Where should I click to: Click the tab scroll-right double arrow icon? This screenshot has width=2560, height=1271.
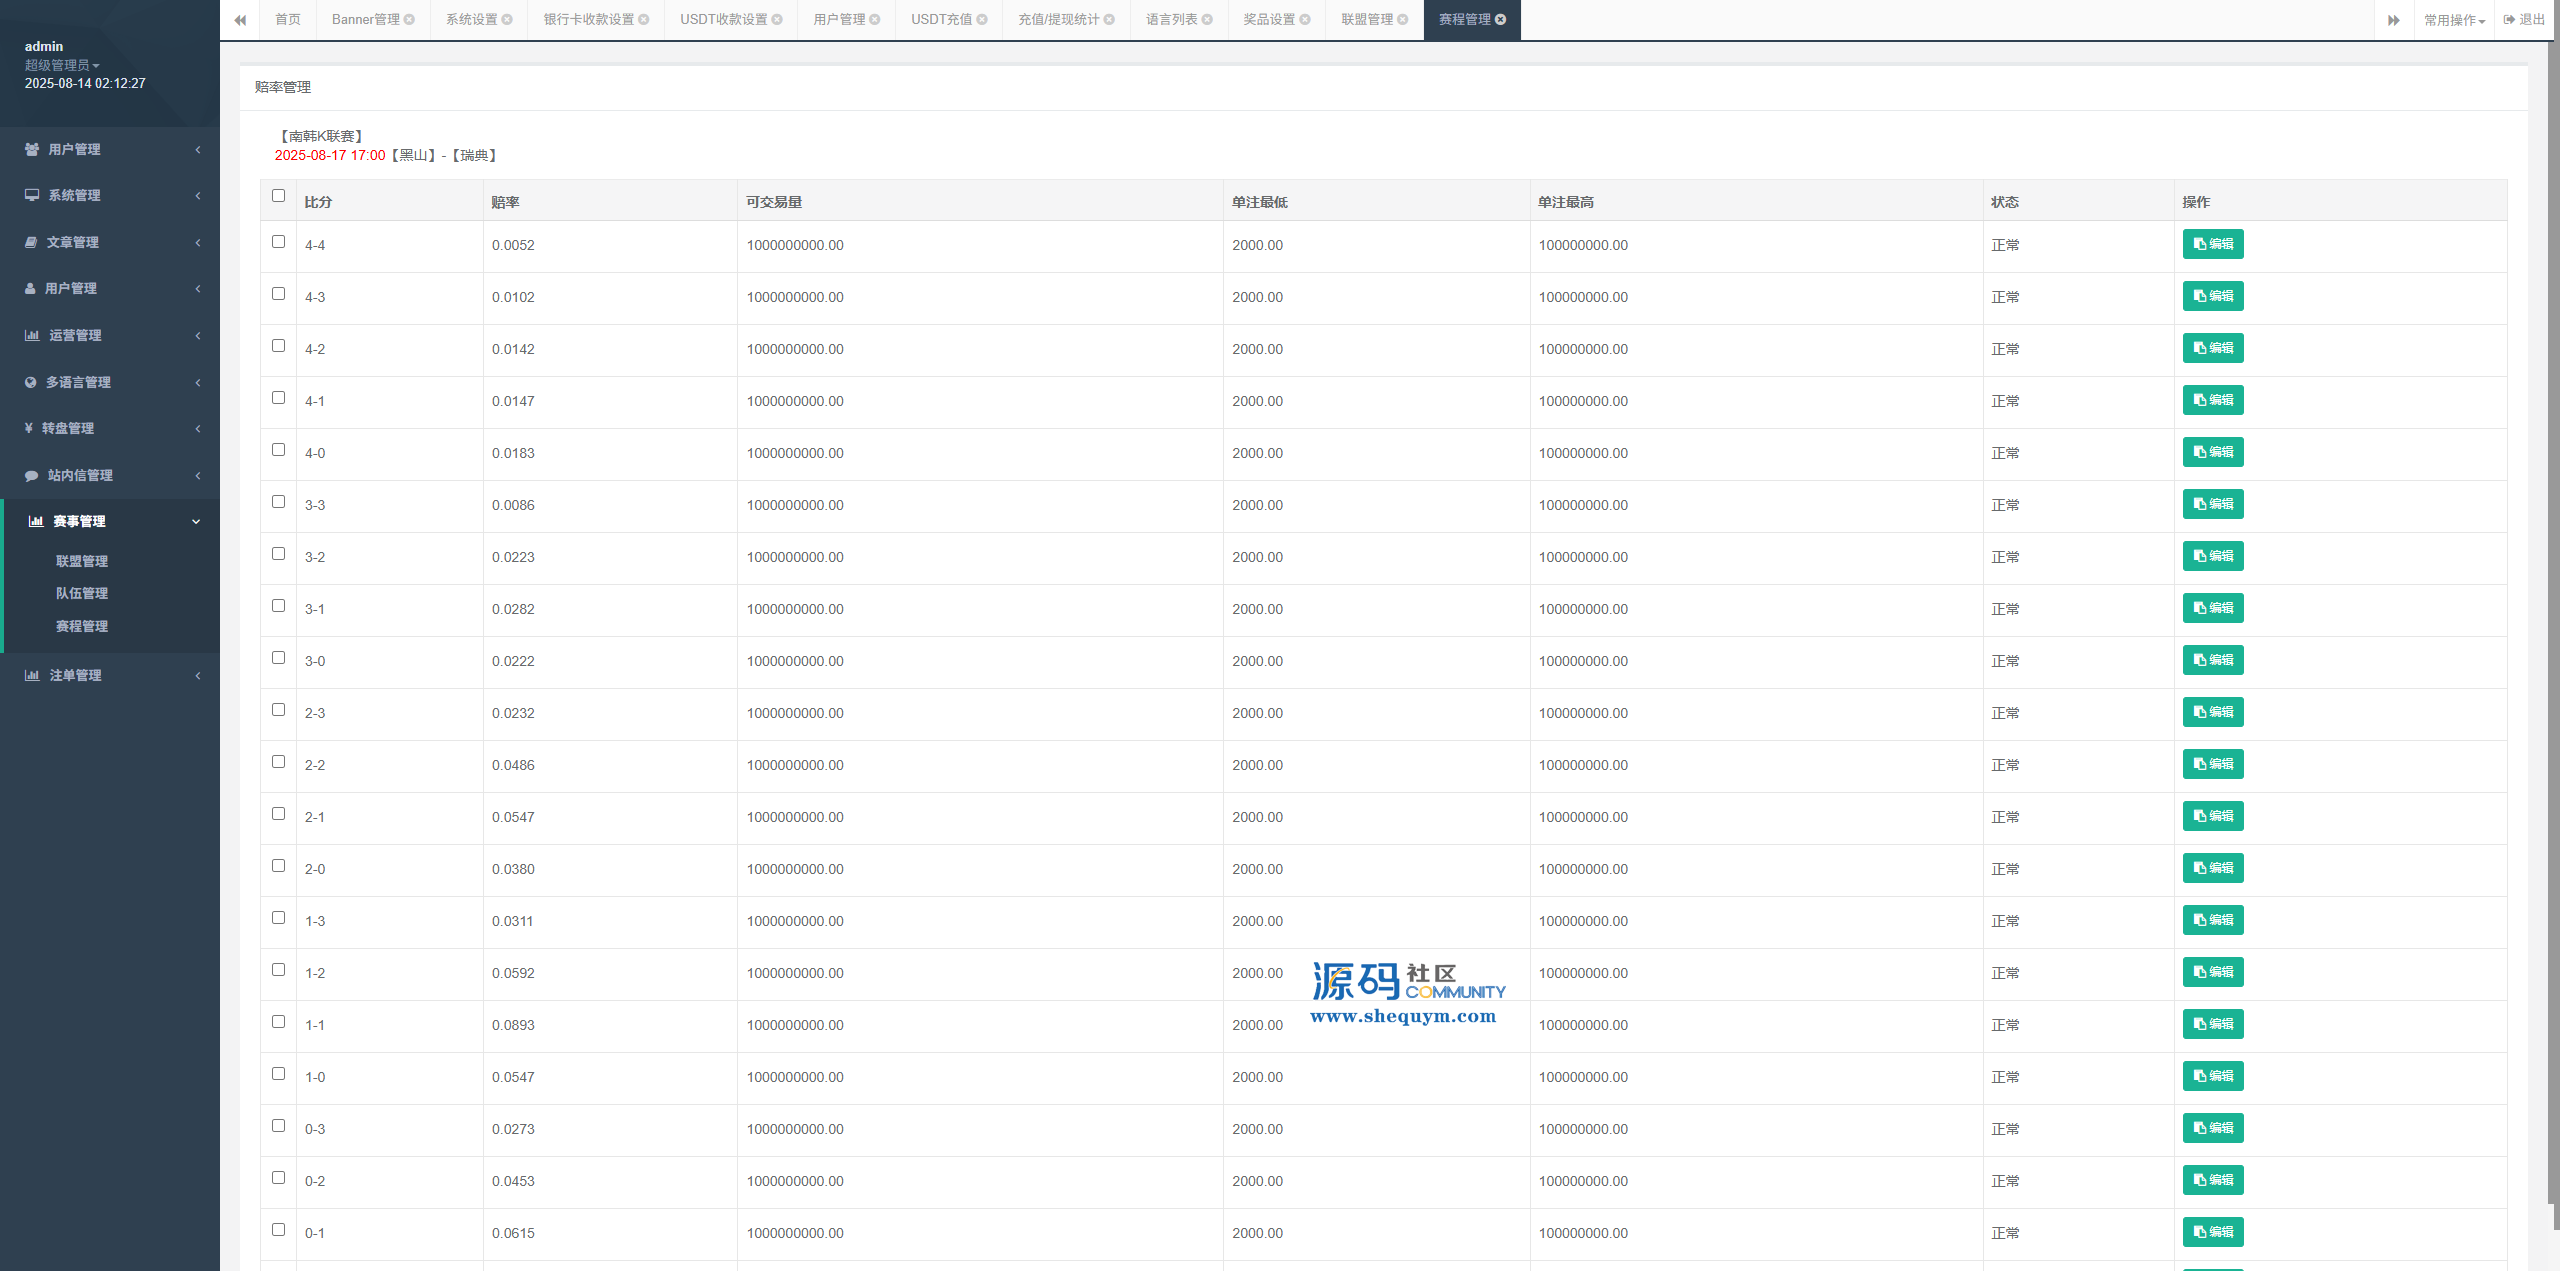(x=2393, y=20)
